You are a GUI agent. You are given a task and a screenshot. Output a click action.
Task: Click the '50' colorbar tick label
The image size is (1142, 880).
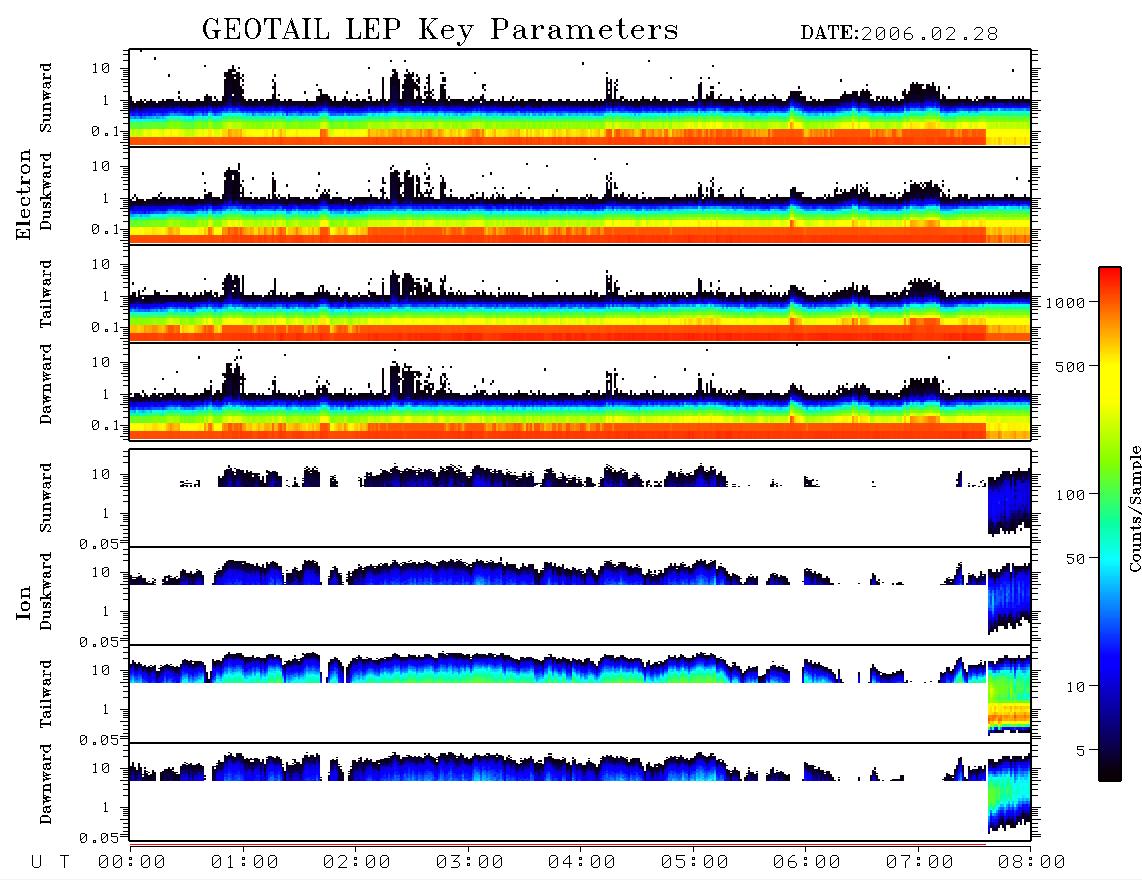point(1075,559)
